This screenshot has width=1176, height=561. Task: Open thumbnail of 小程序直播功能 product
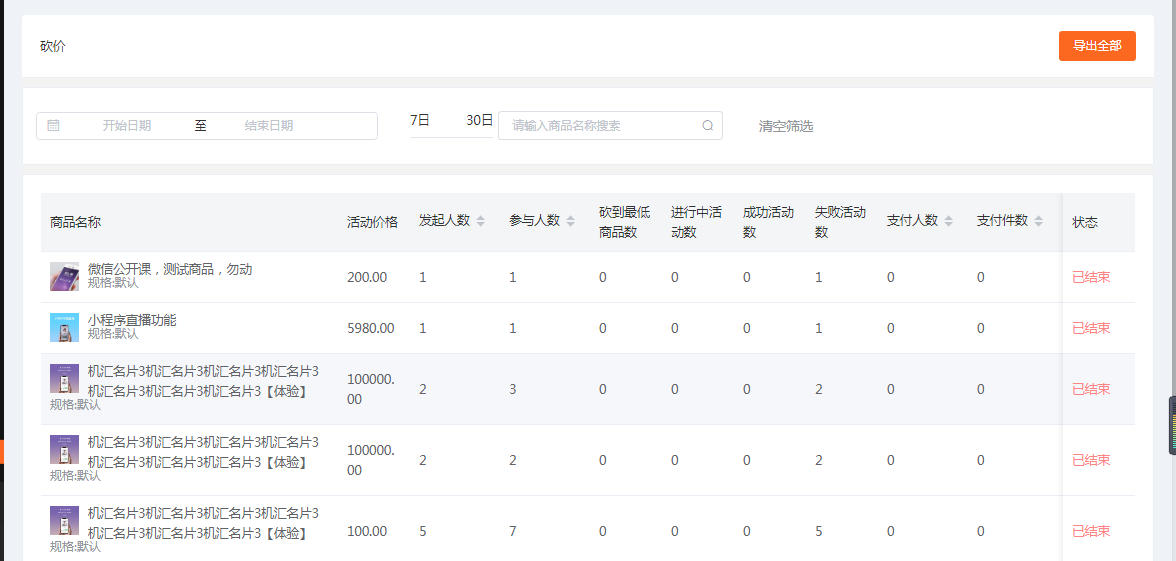pos(64,328)
